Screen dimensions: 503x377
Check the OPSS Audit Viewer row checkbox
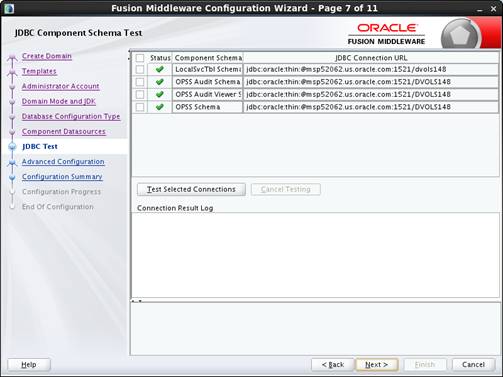tap(140, 94)
